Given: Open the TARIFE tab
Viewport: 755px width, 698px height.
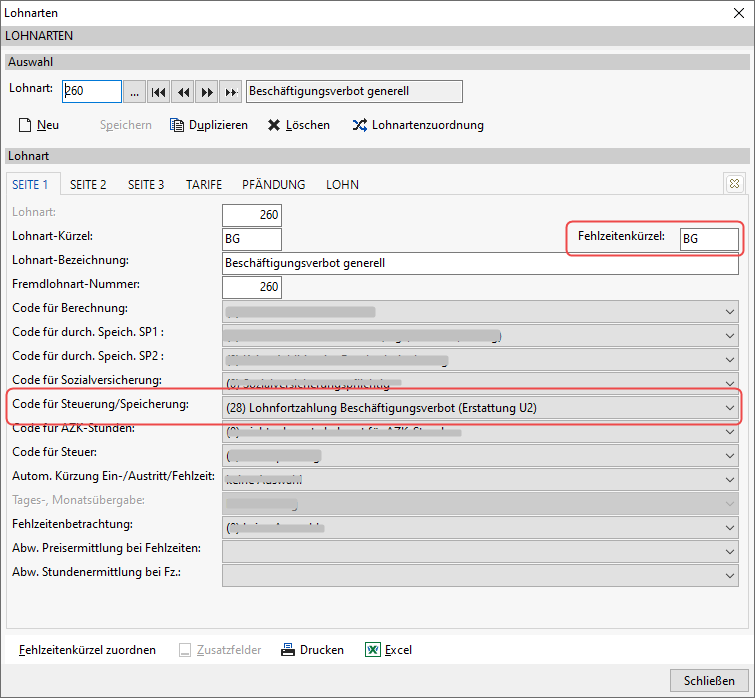Looking at the screenshot, I should click(204, 185).
